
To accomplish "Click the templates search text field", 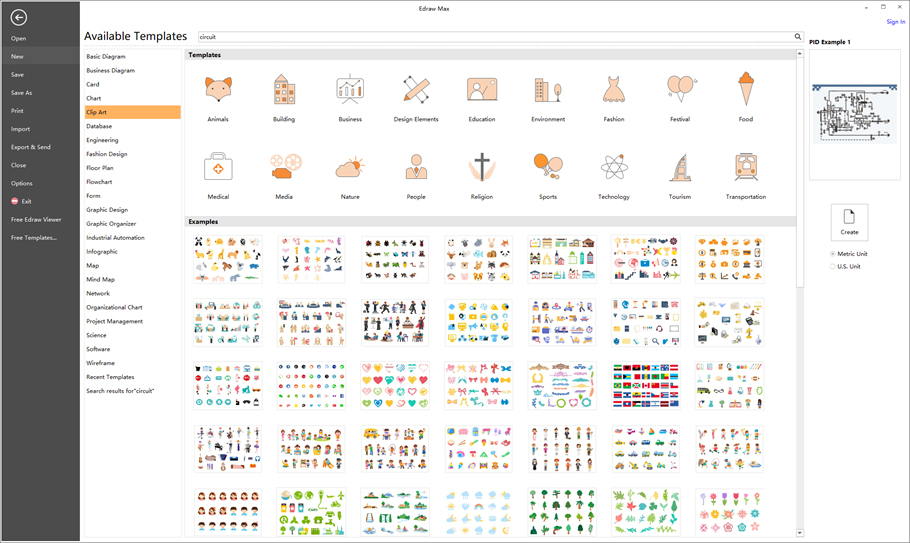I will click(495, 37).
